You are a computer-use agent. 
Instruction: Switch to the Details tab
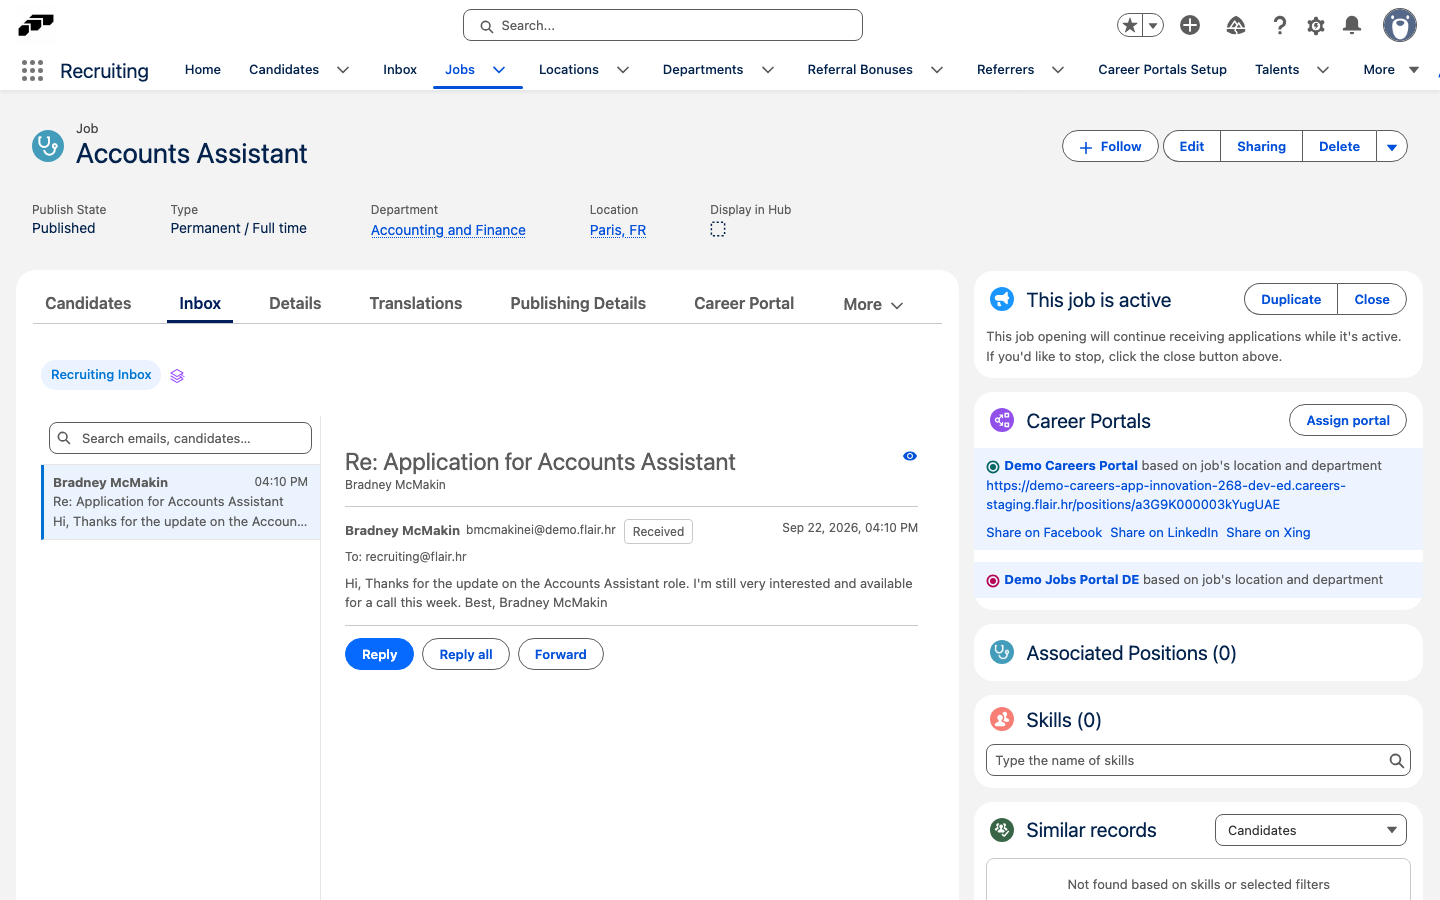295,303
